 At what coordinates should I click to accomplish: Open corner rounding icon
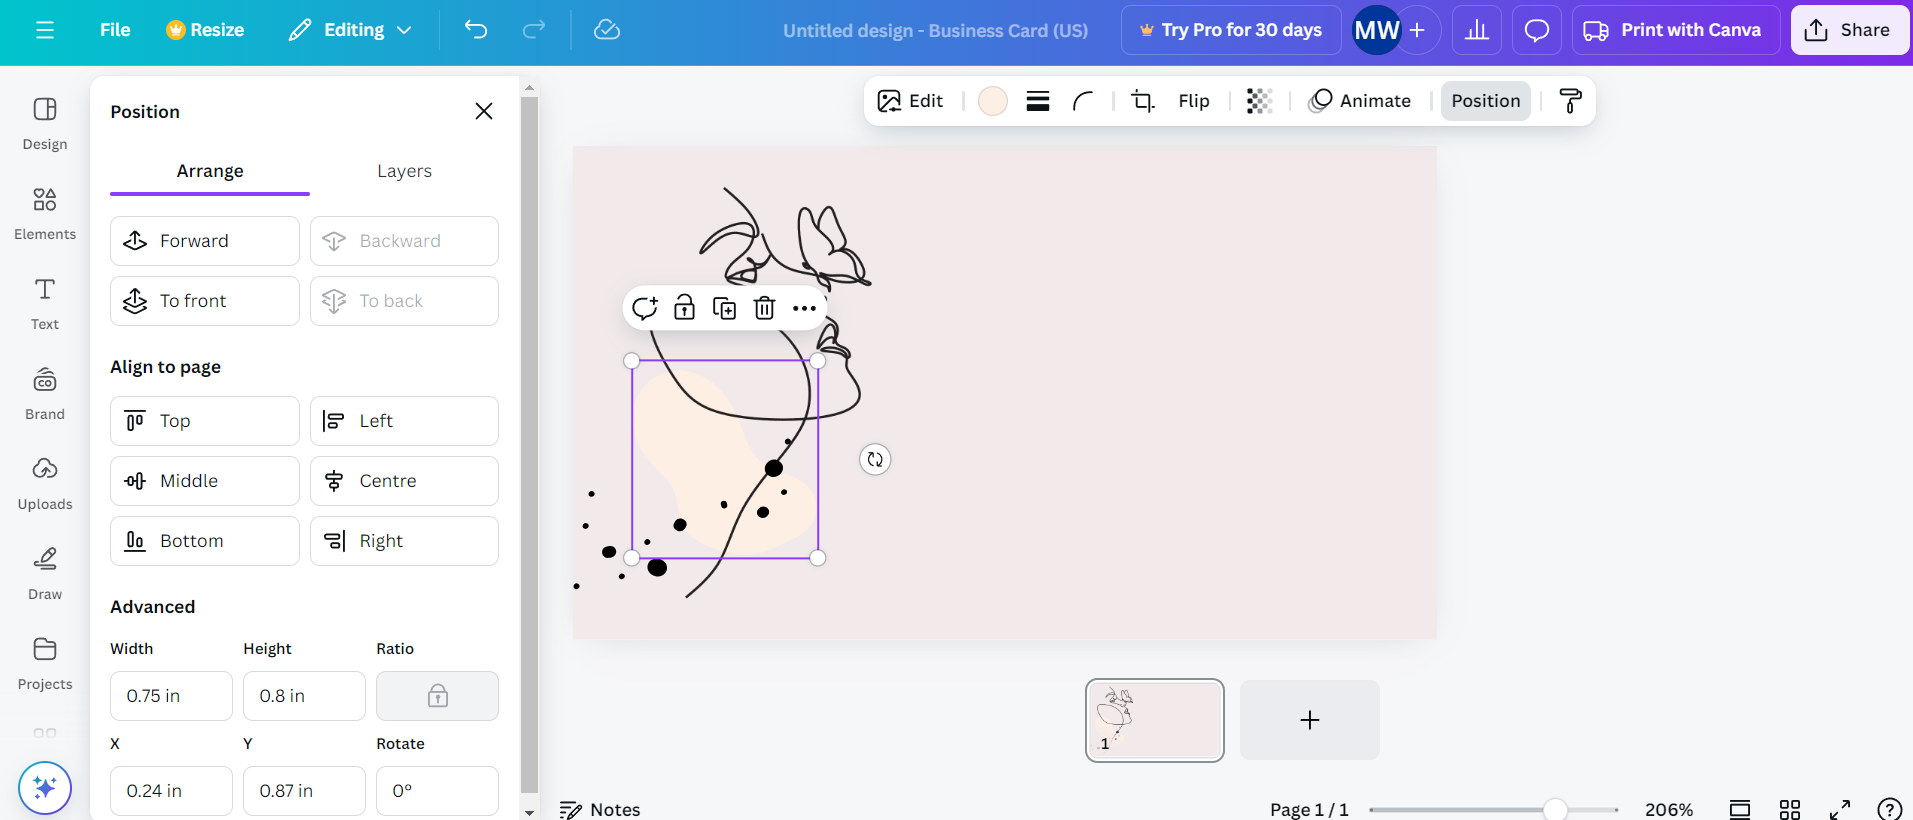pos(1083,101)
